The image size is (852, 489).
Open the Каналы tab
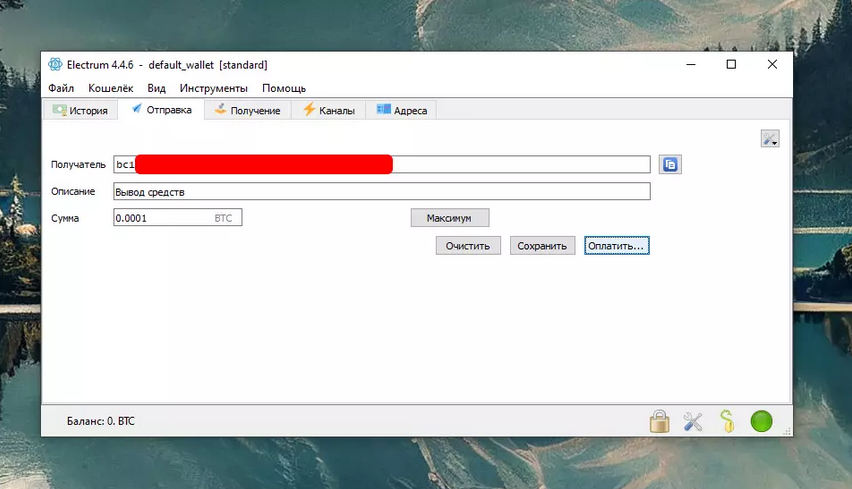pos(329,111)
